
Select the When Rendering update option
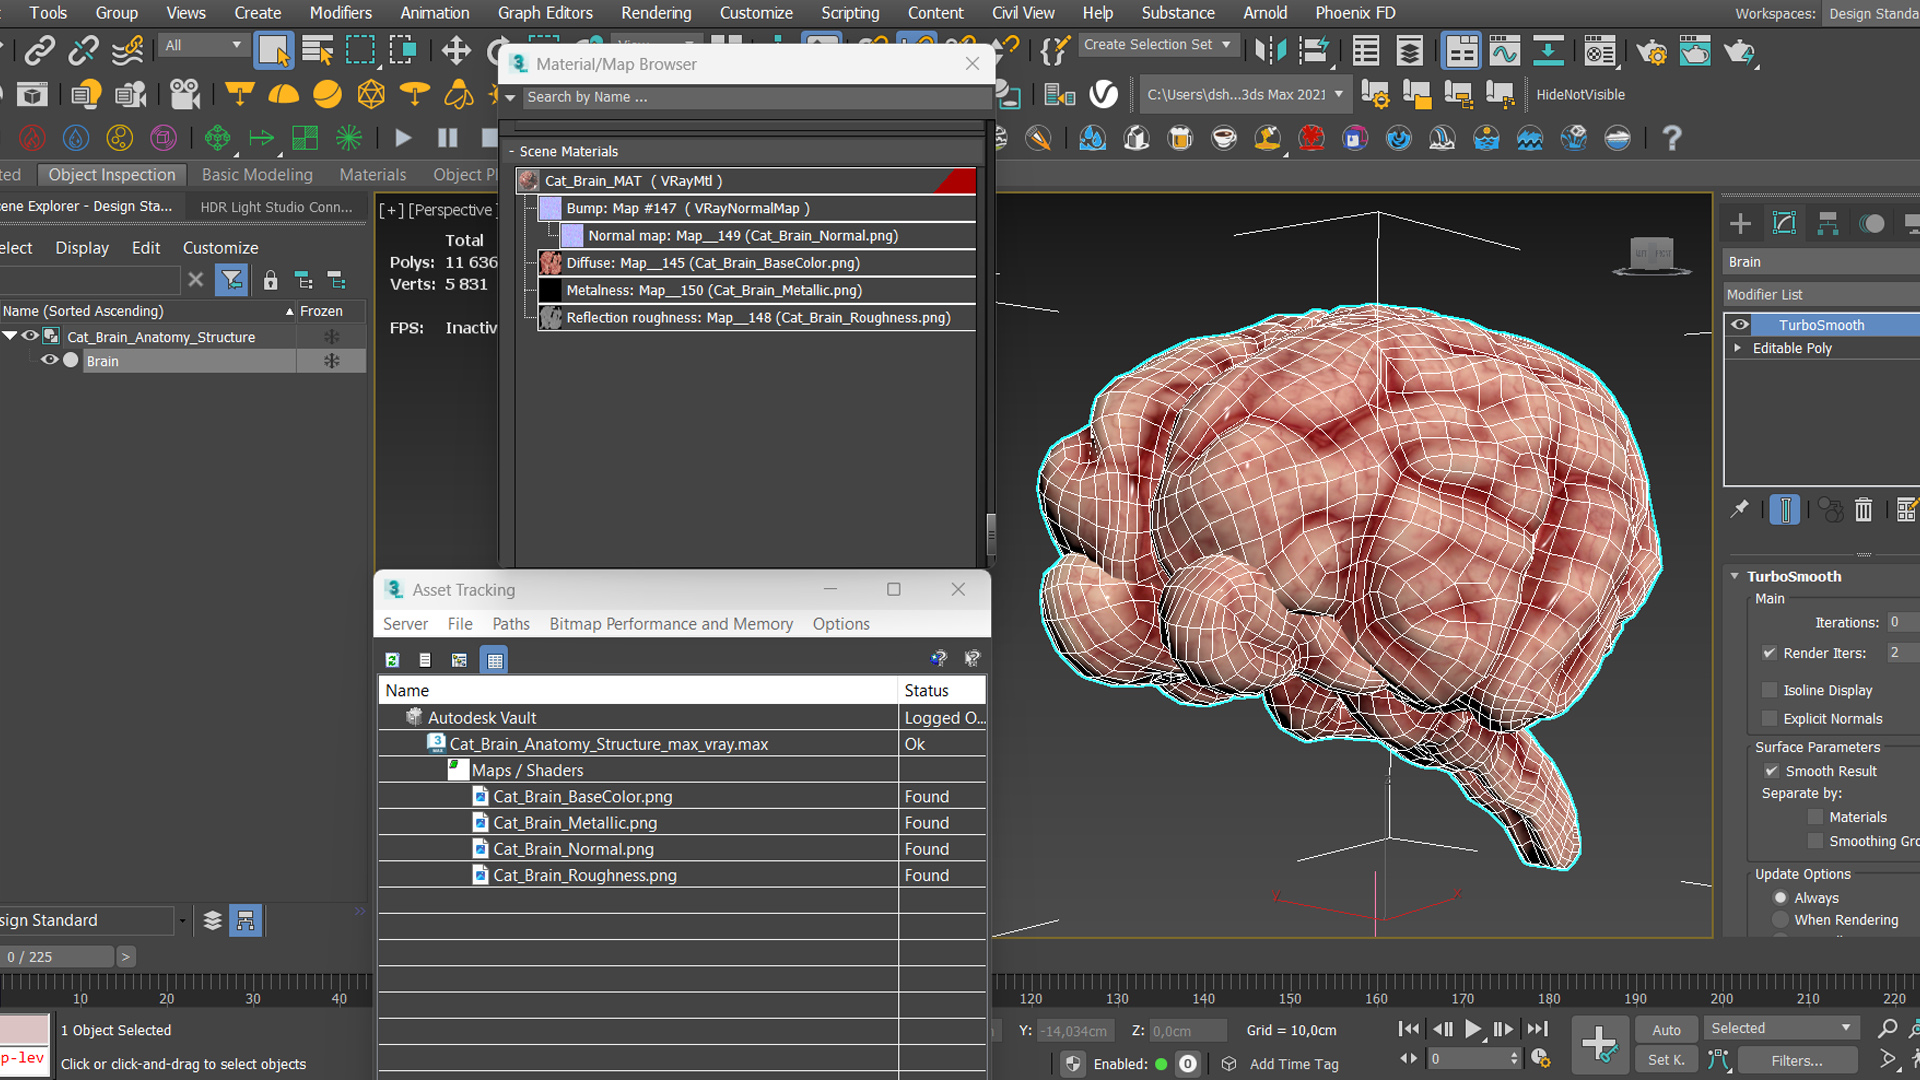pyautogui.click(x=1780, y=920)
